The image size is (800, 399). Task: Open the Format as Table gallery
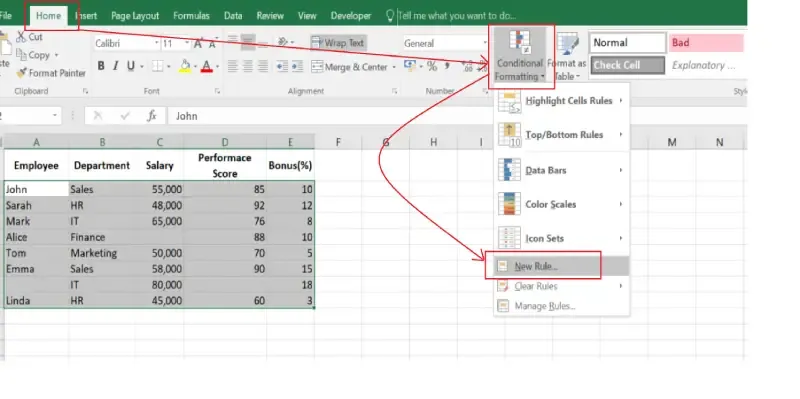click(x=567, y=56)
